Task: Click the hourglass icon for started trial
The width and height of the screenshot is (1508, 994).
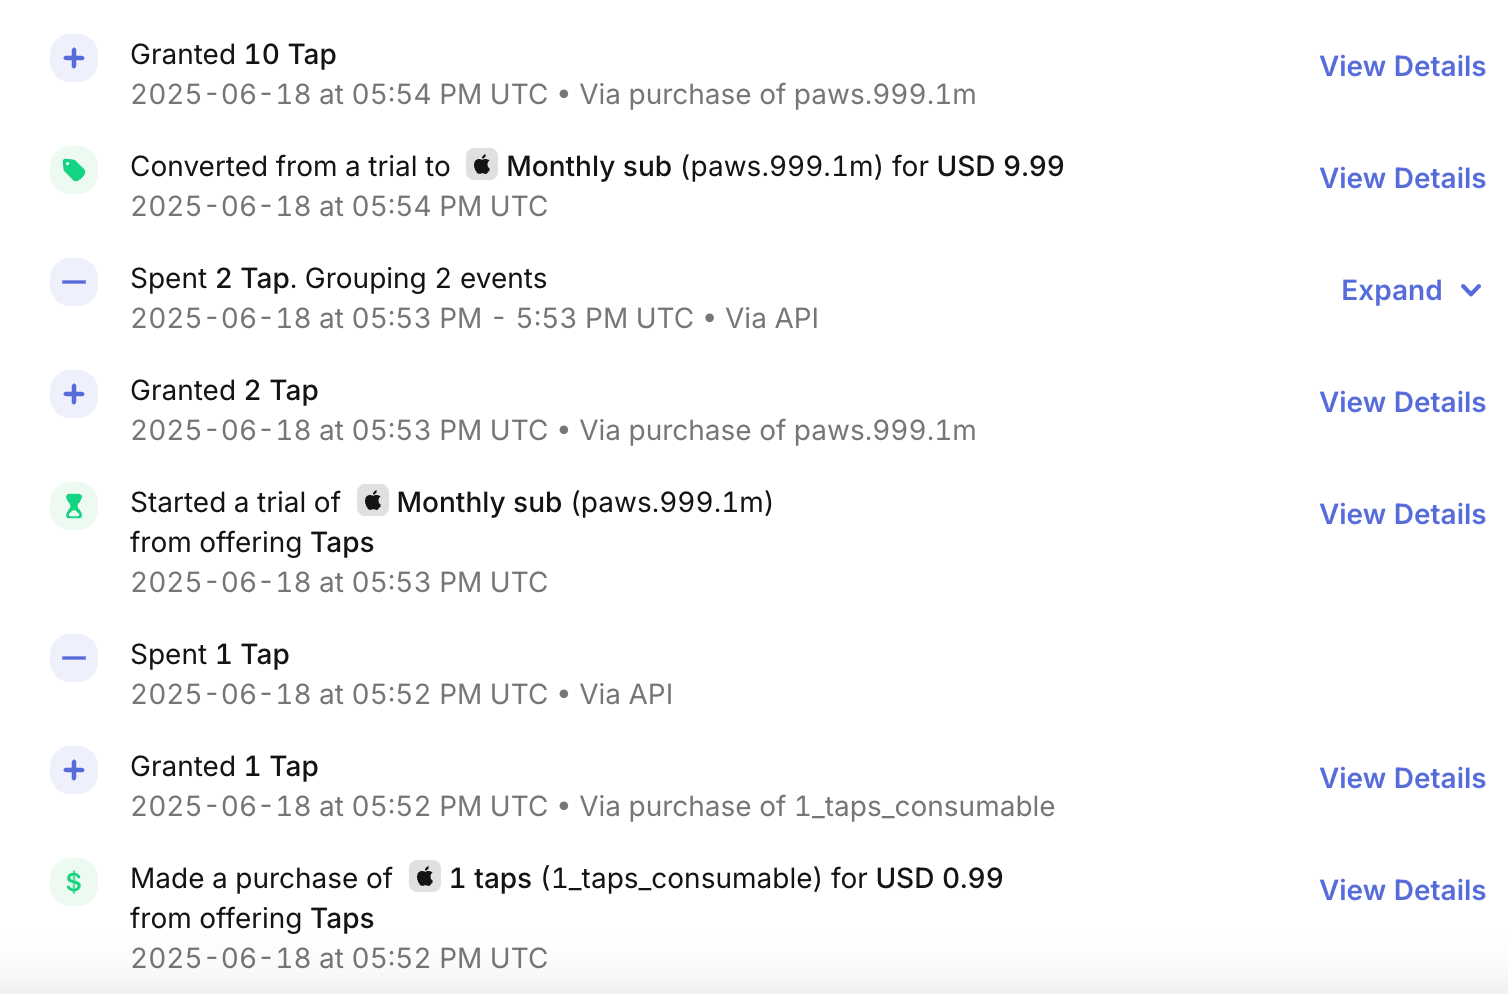Action: [74, 506]
